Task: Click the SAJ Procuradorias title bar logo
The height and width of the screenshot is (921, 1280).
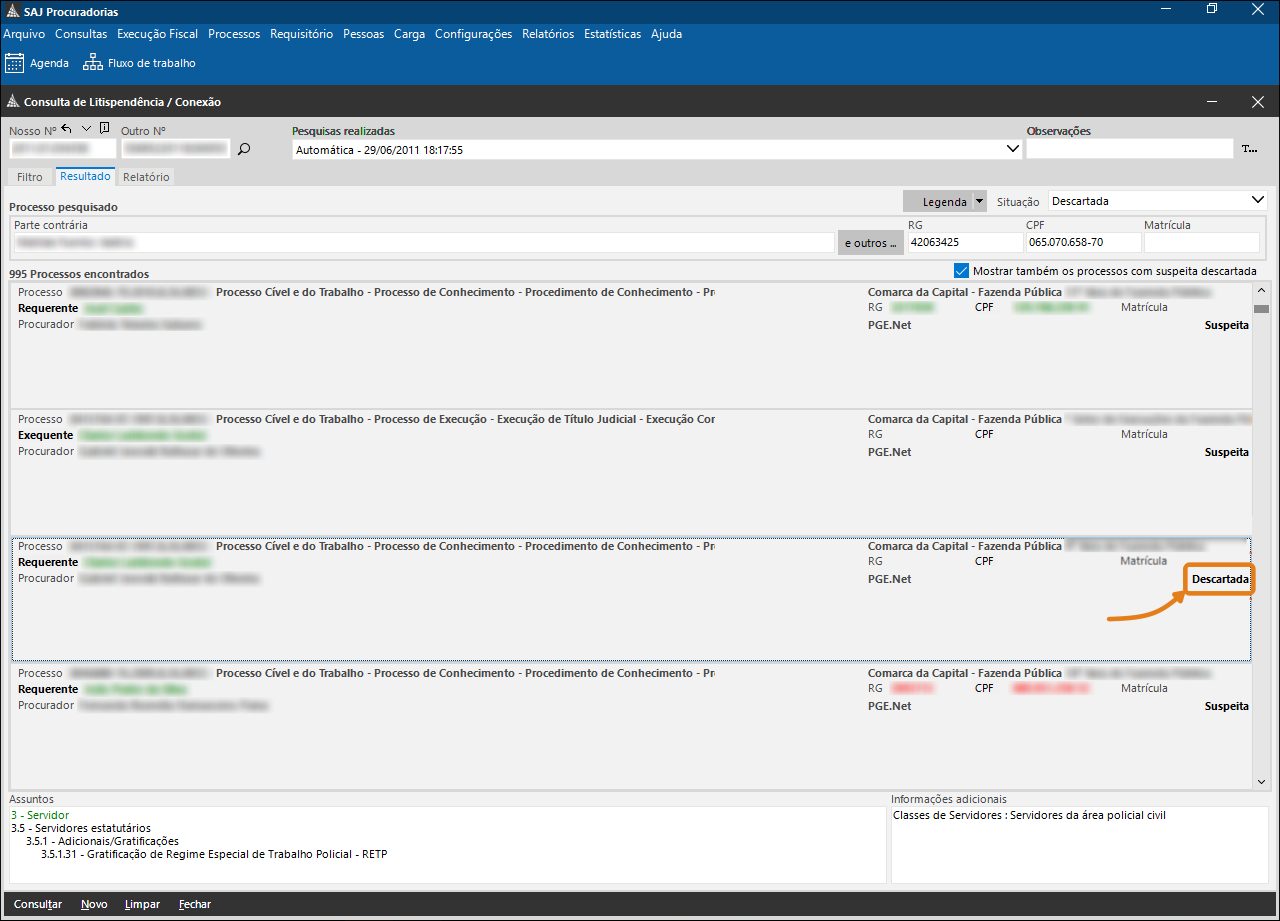Action: (11, 12)
